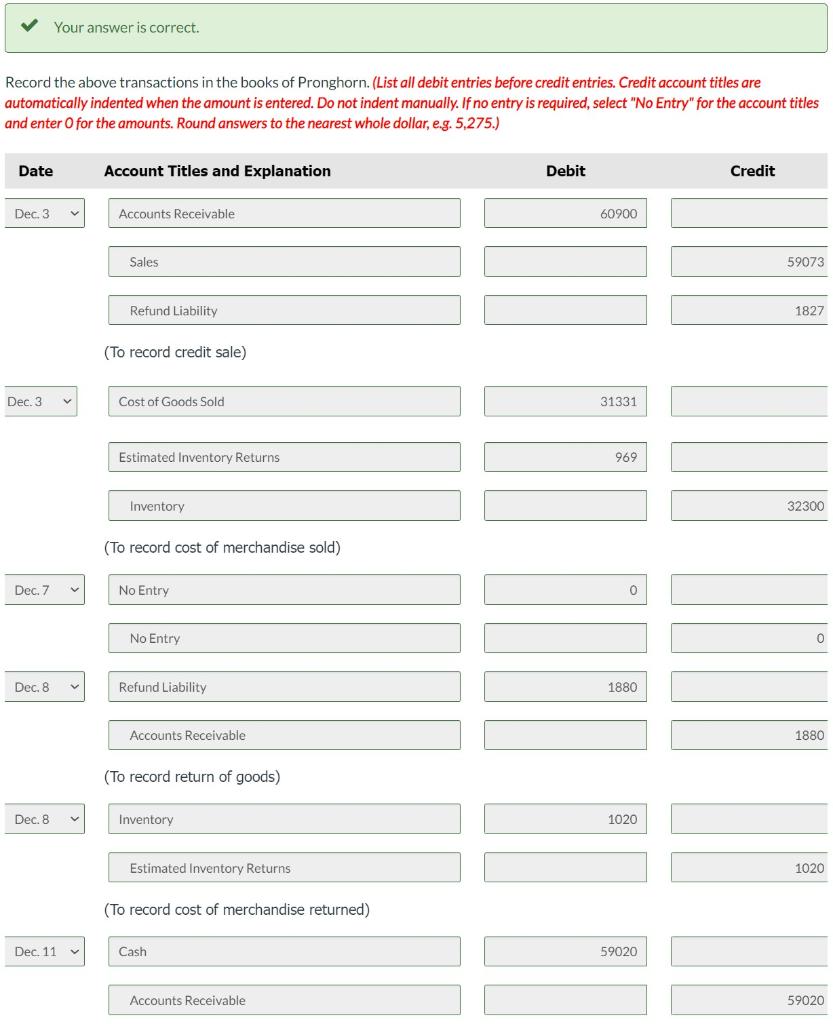Expand the second Dec. 8 date selector

tap(45, 818)
